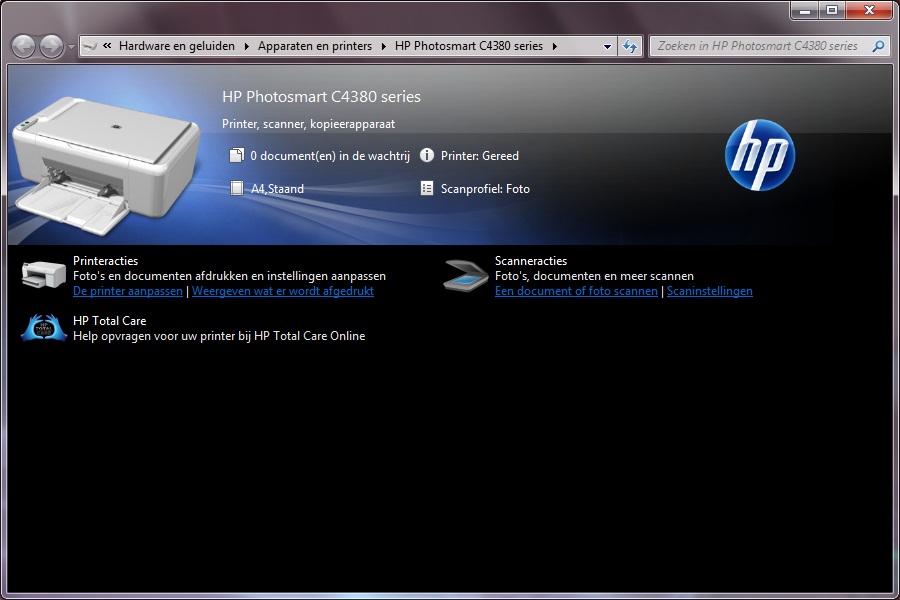The height and width of the screenshot is (600, 900).
Task: Open the Apparaten en printers breadcrumb
Action: [x=315, y=46]
